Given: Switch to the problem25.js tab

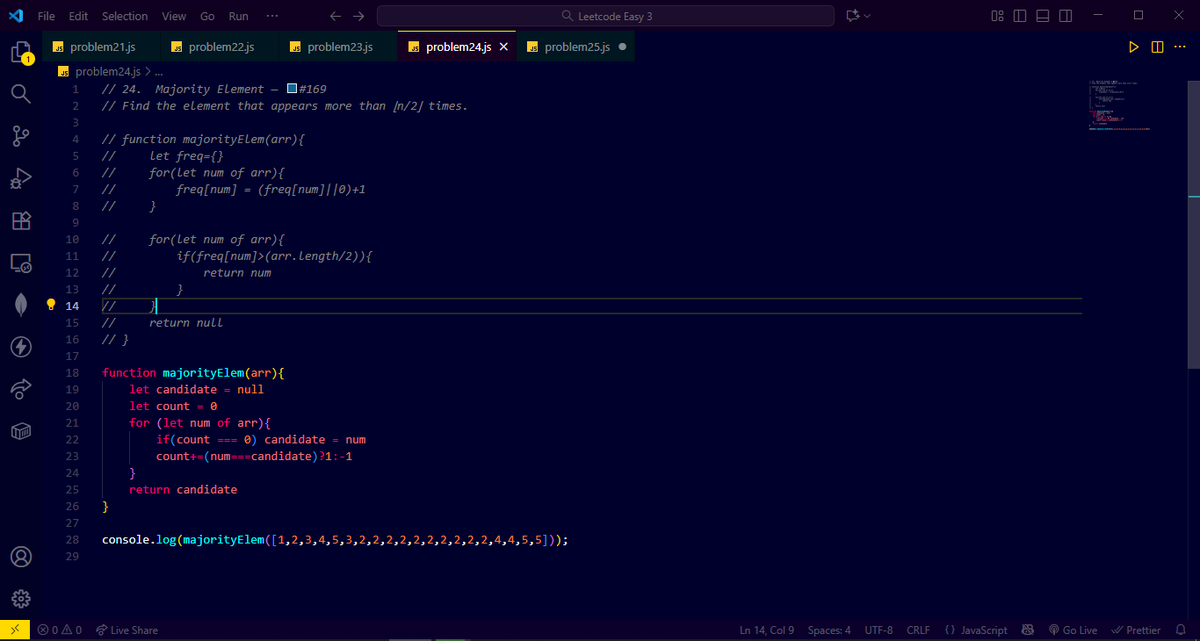Looking at the screenshot, I should click(x=578, y=47).
